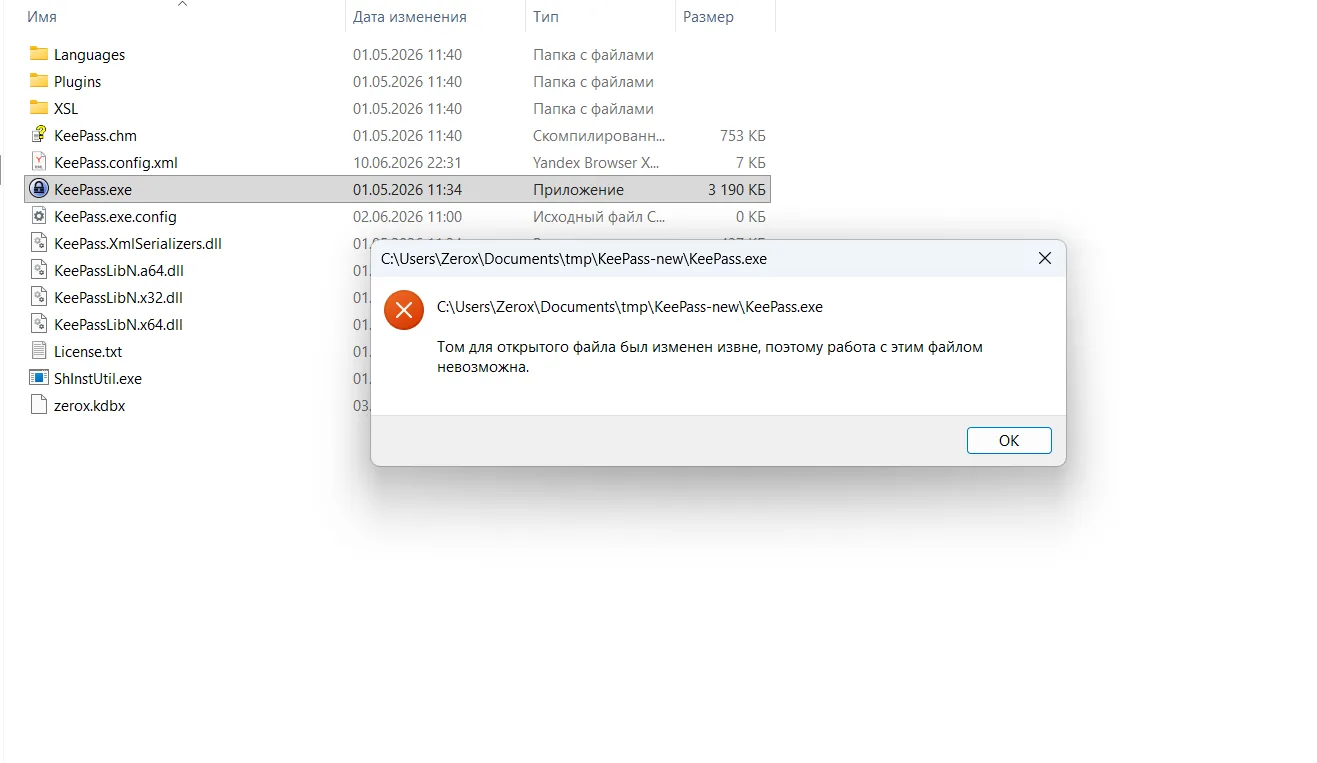Click the KeePass.exe.config gear file icon
The image size is (1317, 763).
pyautogui.click(x=39, y=216)
